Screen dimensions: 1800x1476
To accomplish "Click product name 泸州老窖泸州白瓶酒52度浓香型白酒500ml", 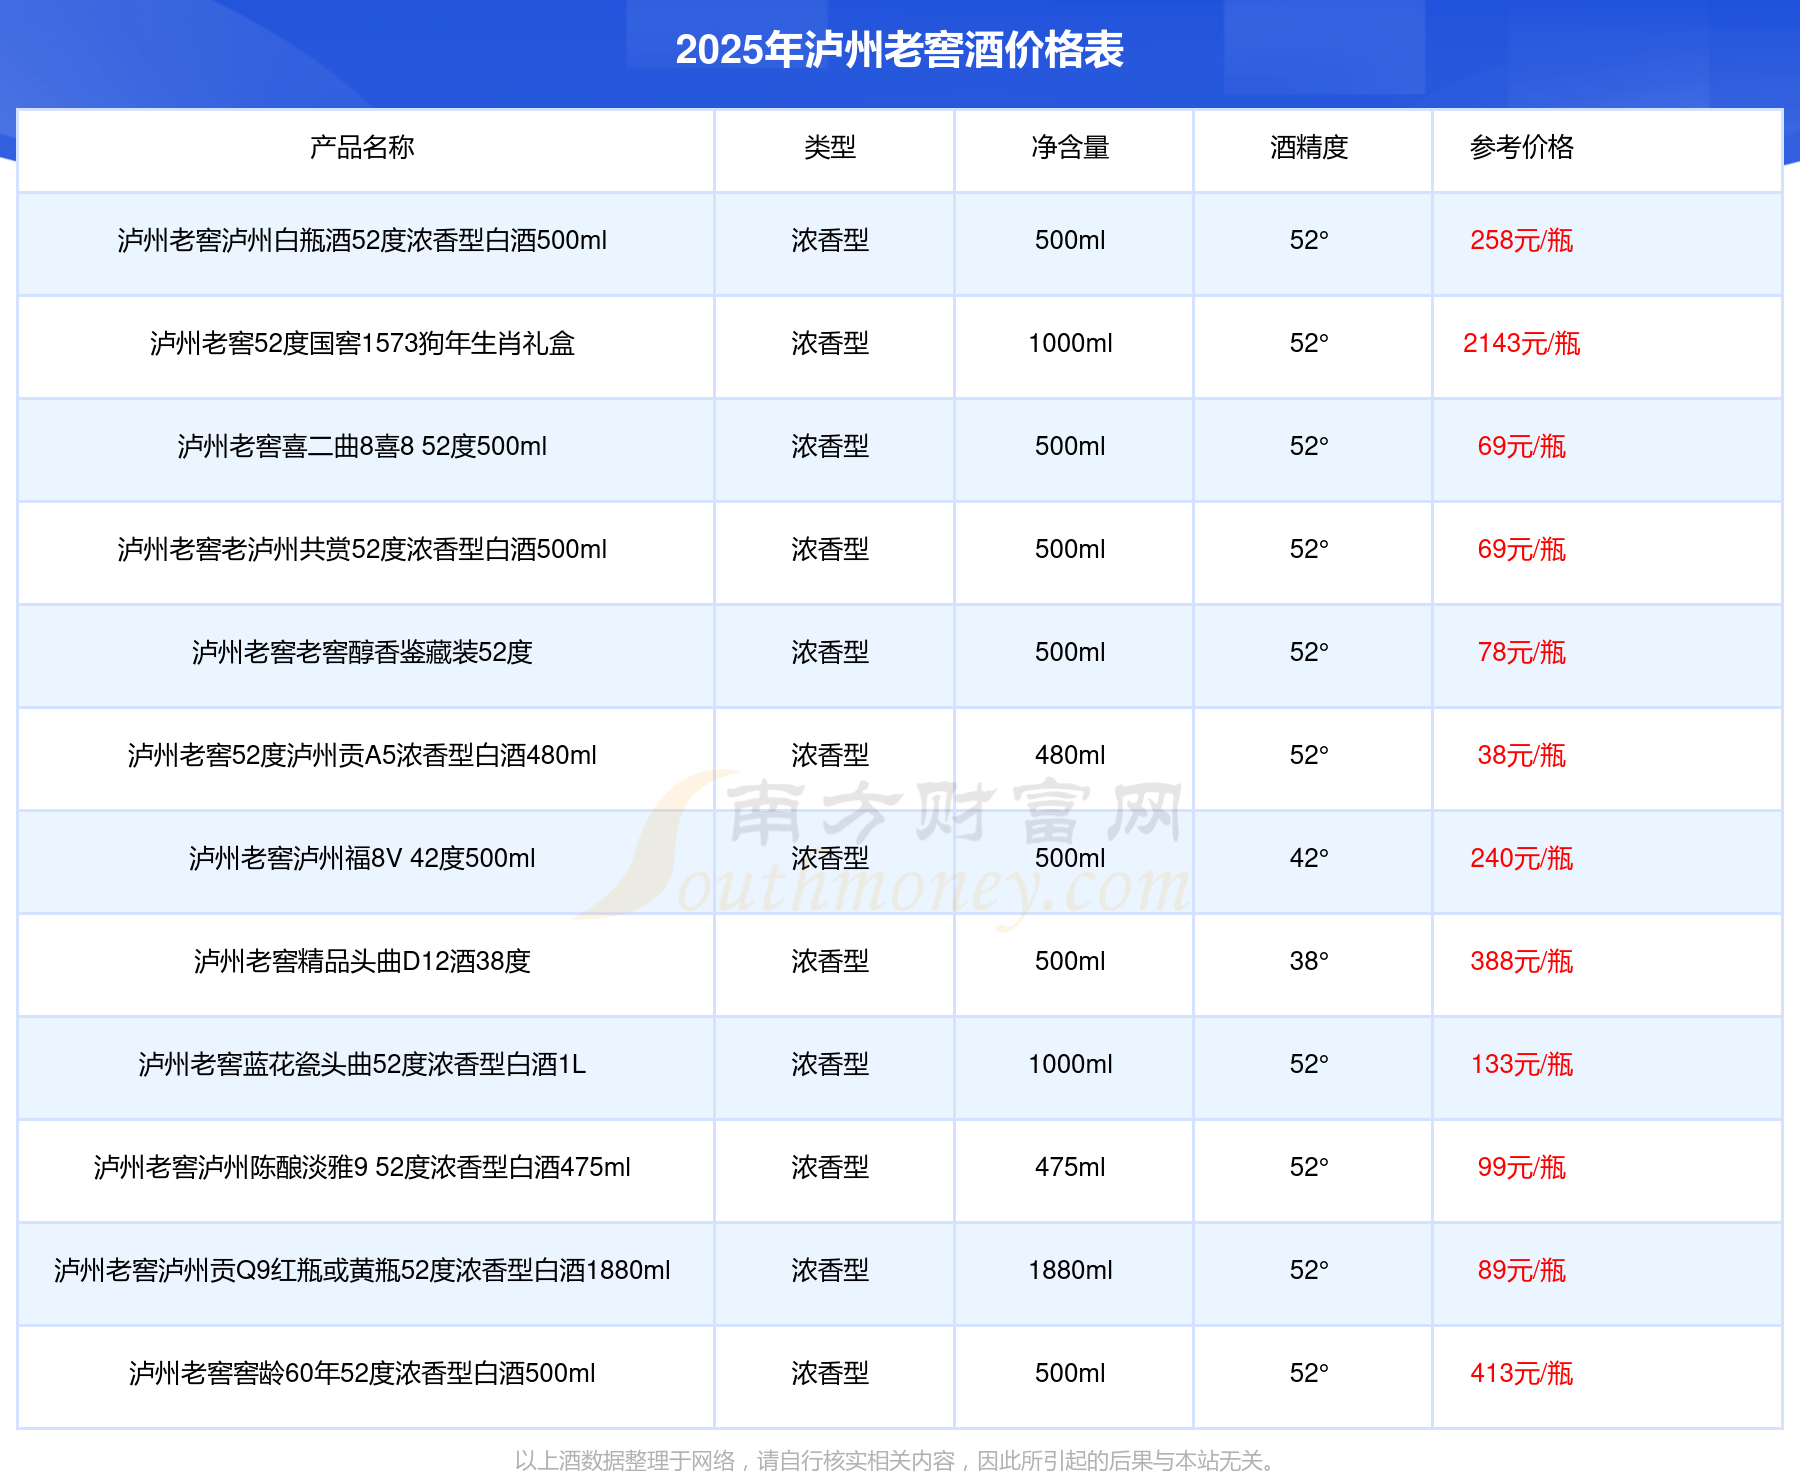I will [362, 241].
